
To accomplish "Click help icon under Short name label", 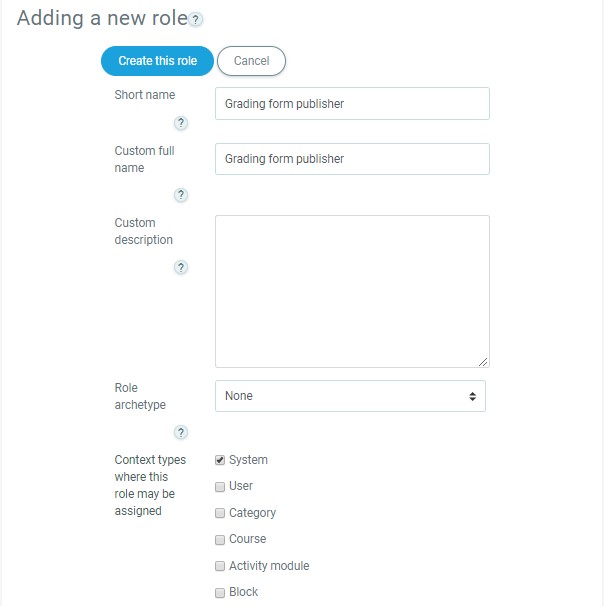I will (181, 123).
